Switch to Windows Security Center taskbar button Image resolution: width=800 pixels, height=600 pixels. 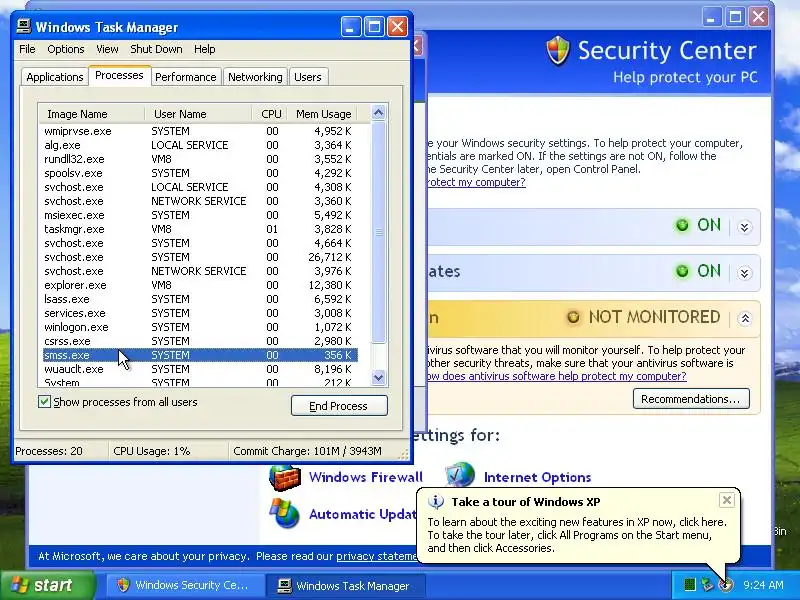pyautogui.click(x=184, y=585)
